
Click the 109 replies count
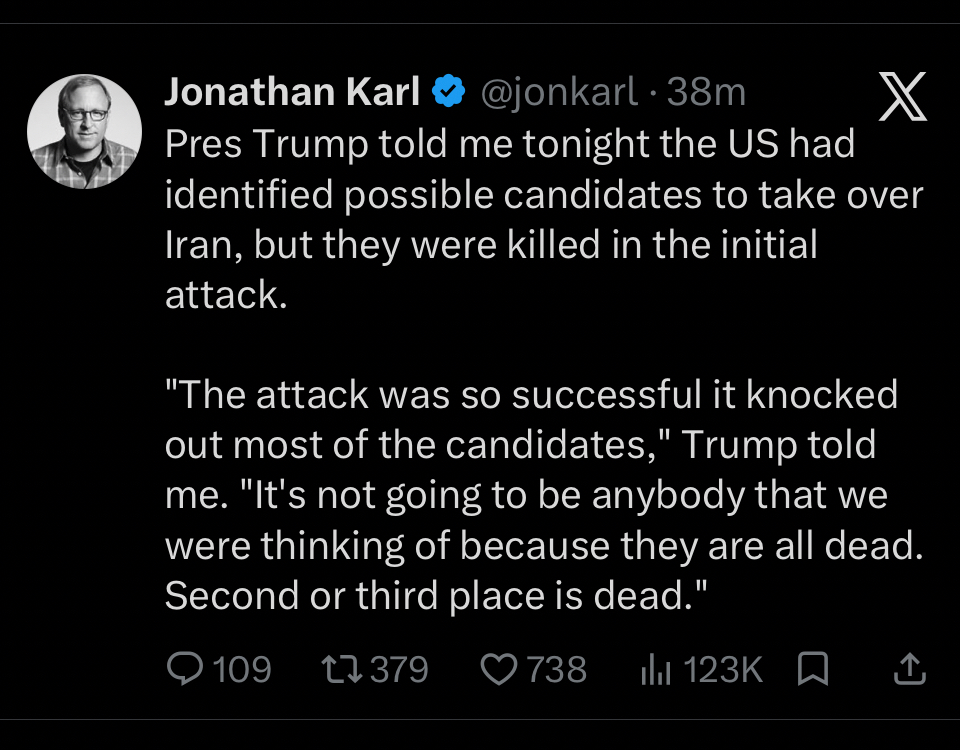(x=243, y=668)
